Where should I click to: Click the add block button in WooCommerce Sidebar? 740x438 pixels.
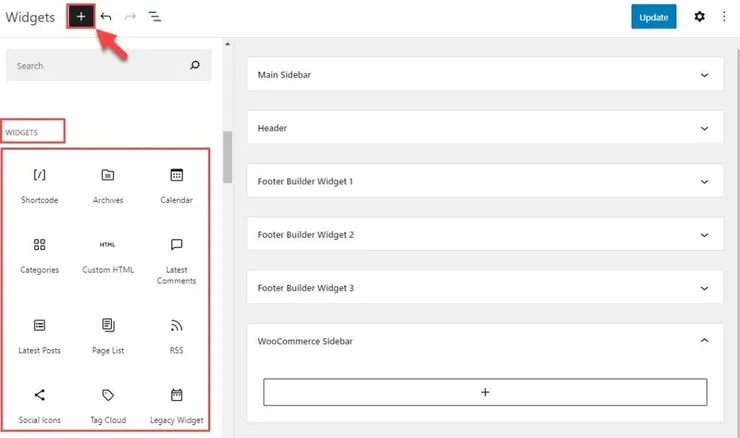pos(485,392)
